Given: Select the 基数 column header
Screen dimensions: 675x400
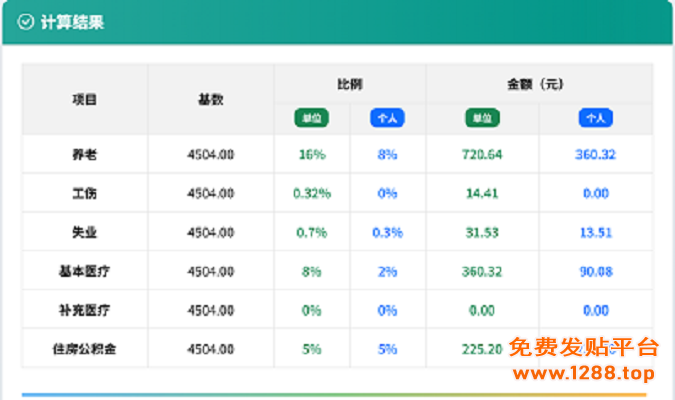Looking at the screenshot, I should click(x=210, y=100).
